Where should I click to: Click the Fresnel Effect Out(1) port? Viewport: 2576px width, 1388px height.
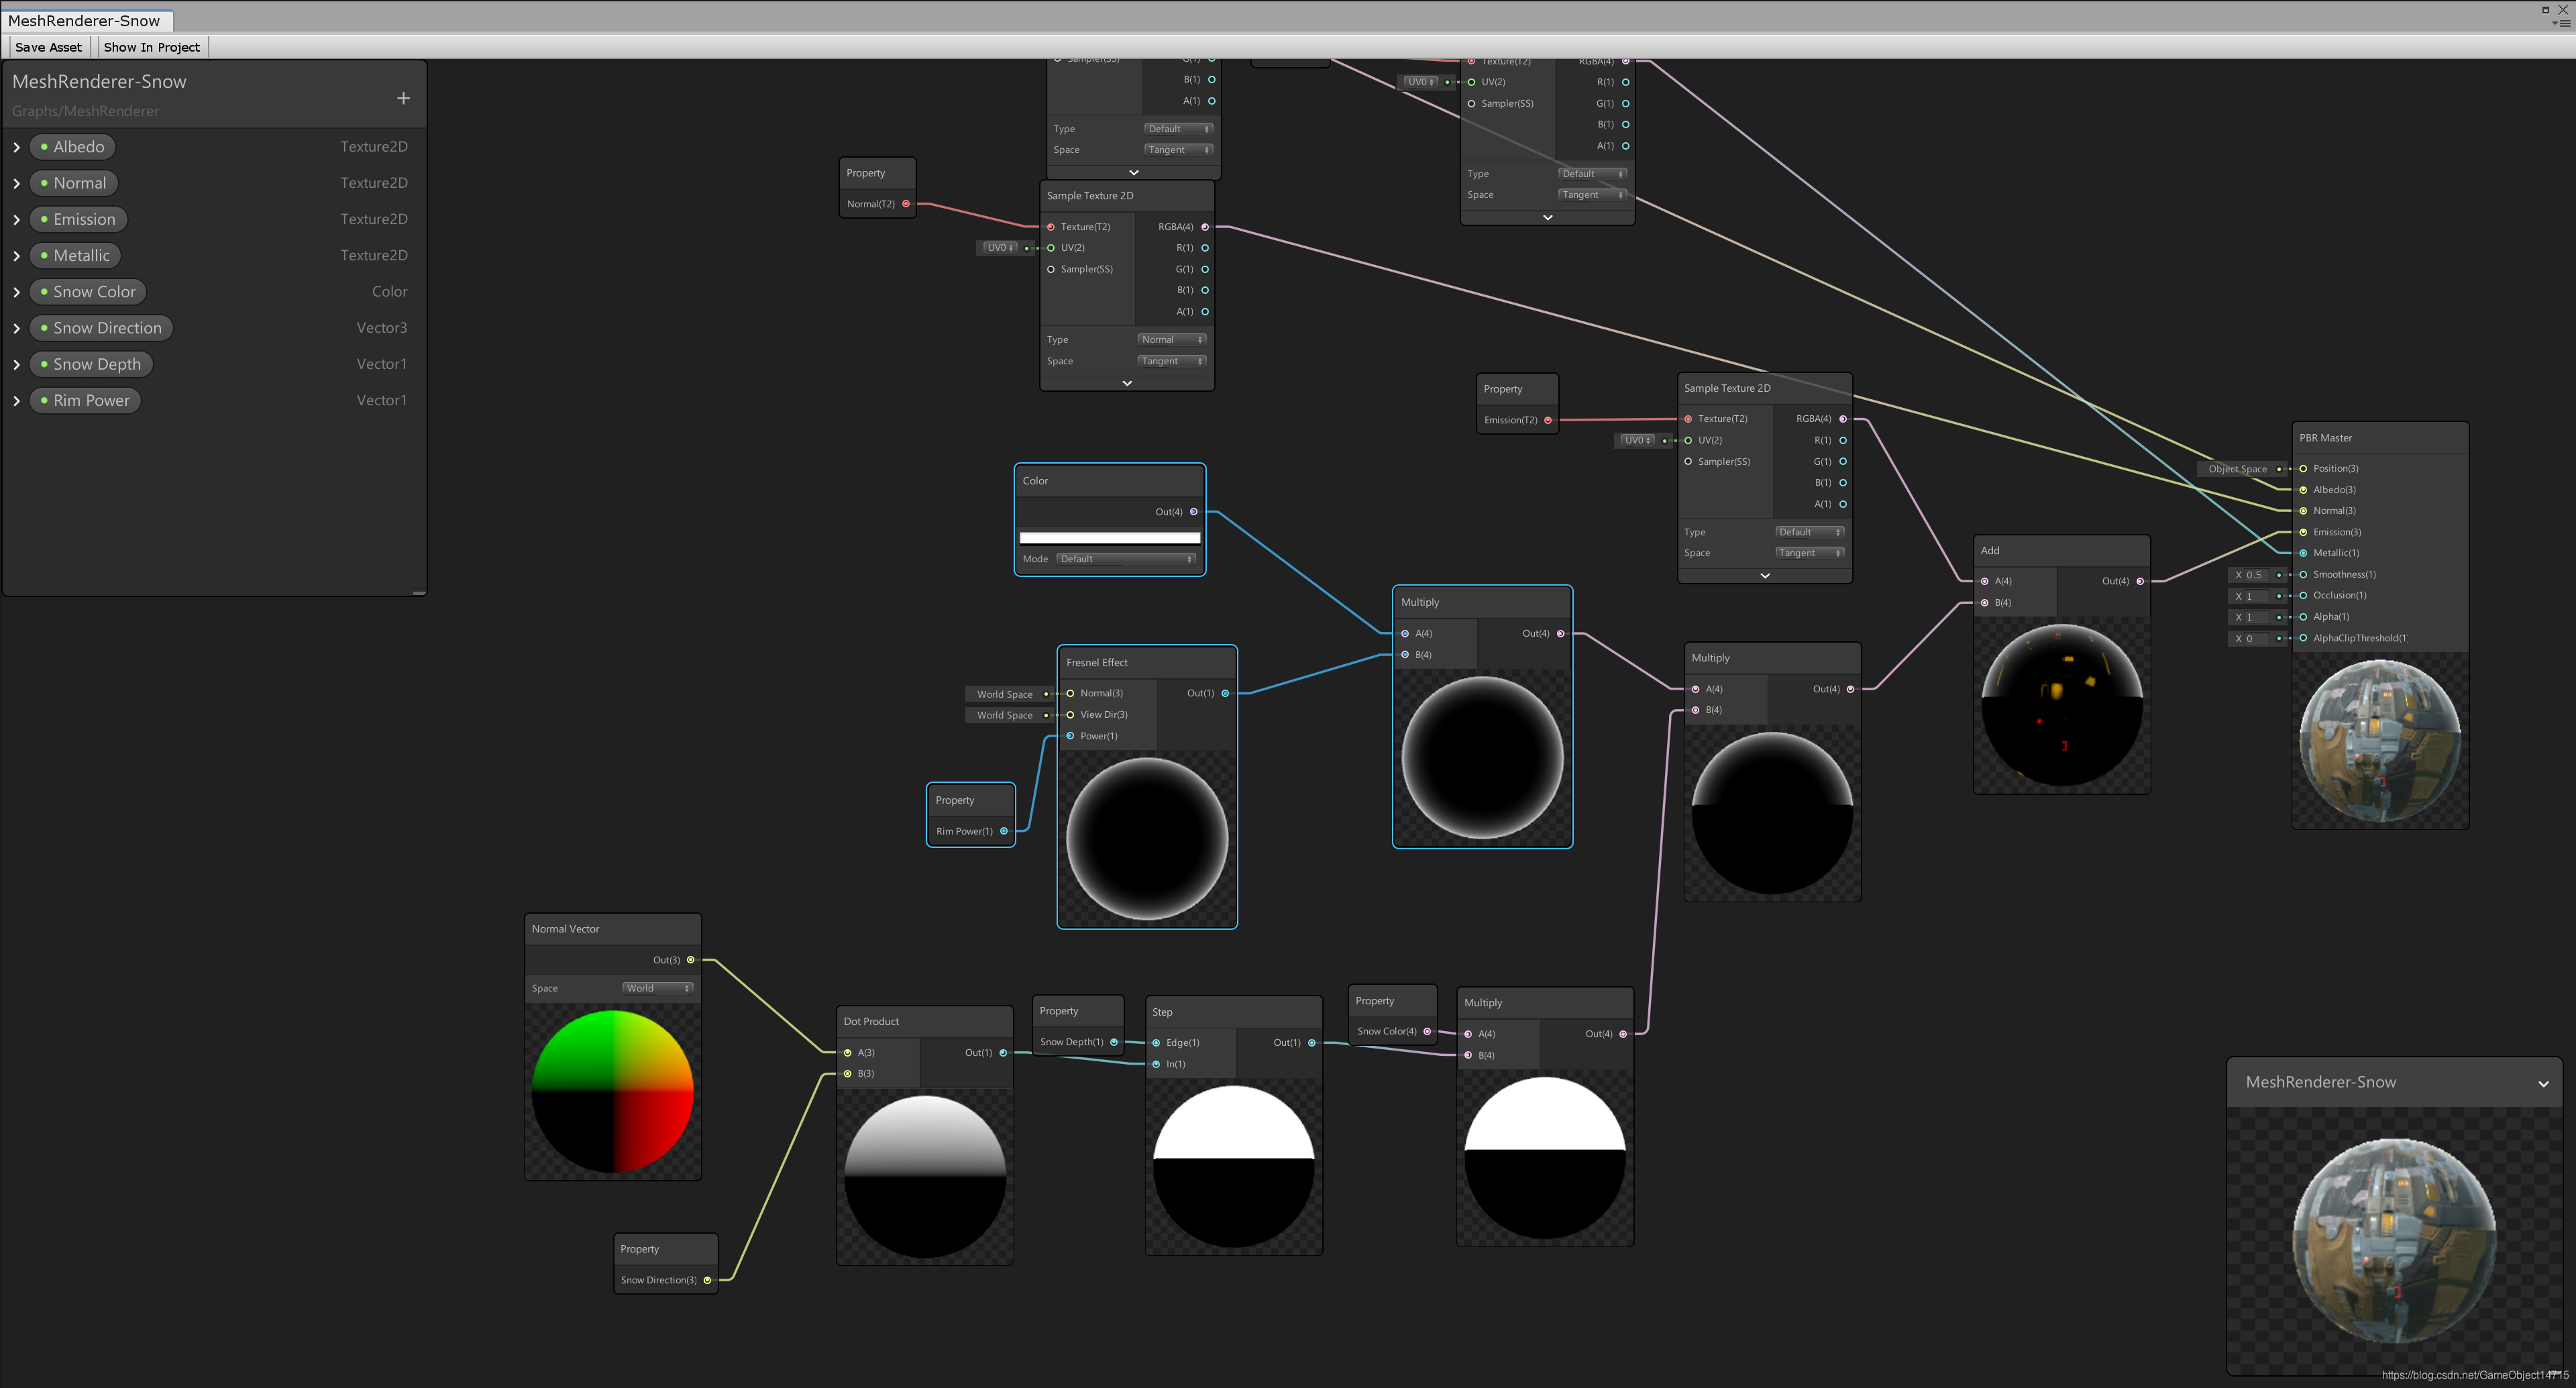coord(1225,693)
